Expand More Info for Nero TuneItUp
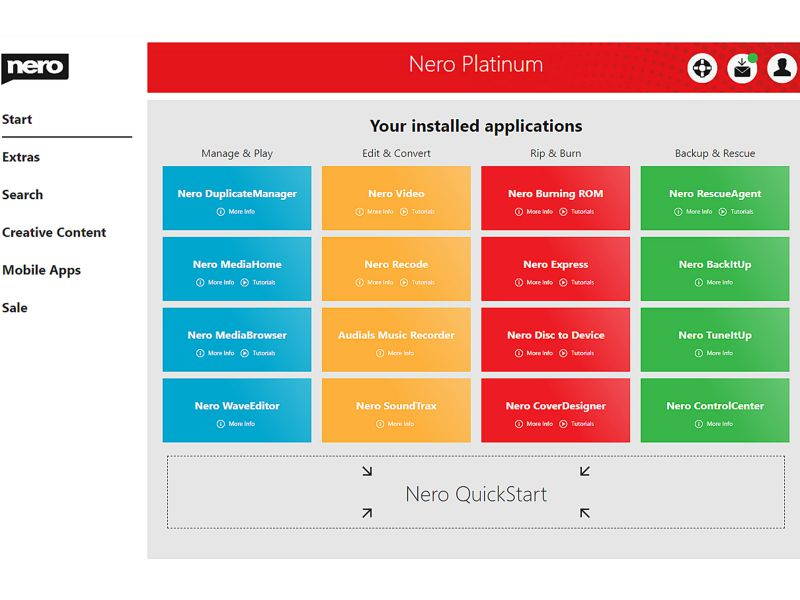The width and height of the screenshot is (800, 600). 714,353
